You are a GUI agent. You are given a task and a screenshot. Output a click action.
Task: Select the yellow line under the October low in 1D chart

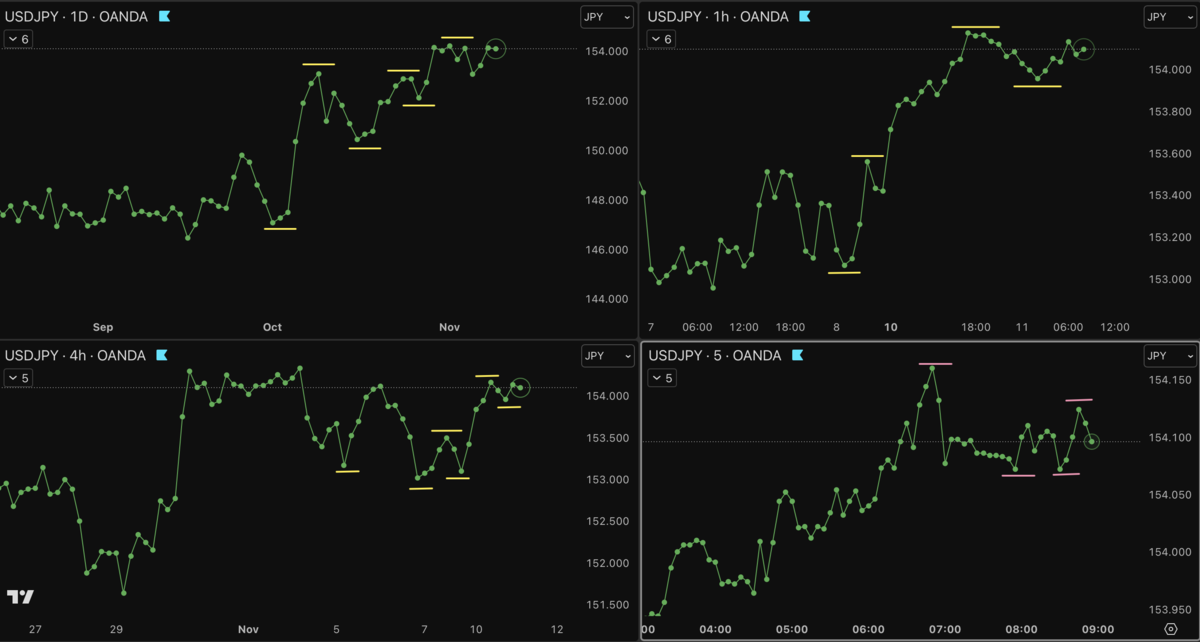pyautogui.click(x=280, y=229)
